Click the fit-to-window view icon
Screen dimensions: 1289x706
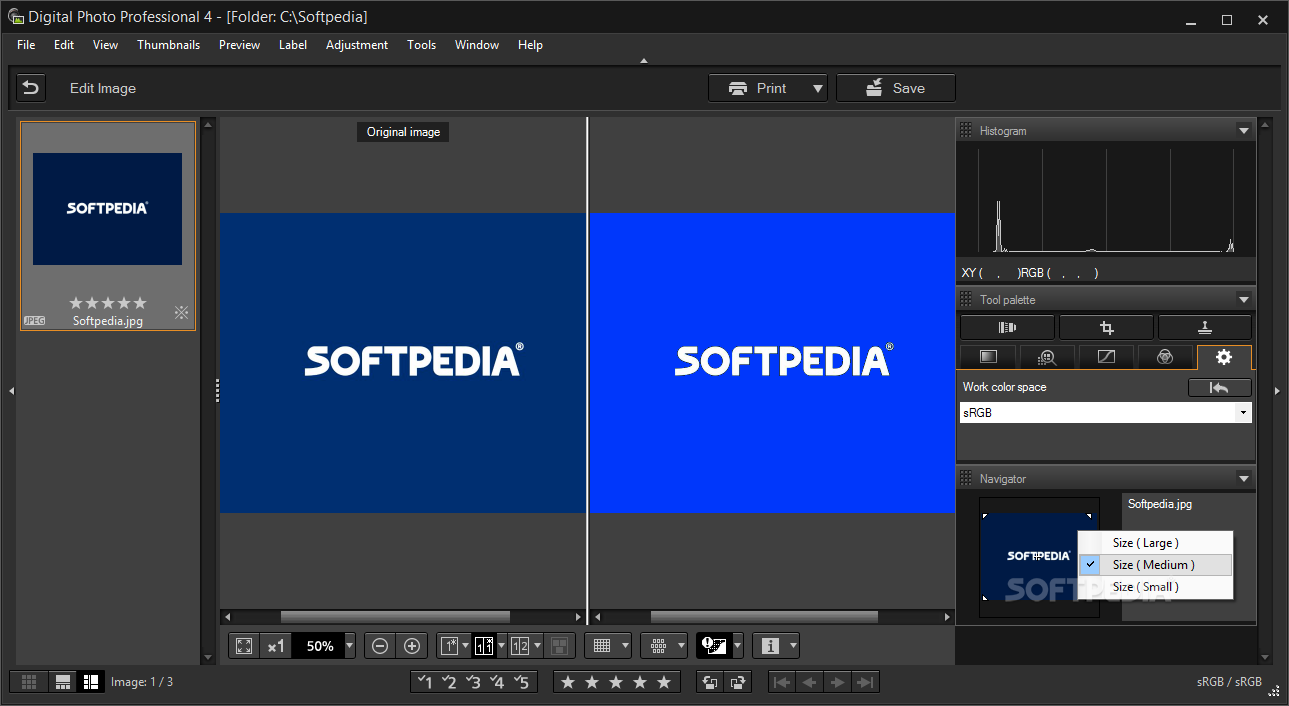[x=244, y=646]
